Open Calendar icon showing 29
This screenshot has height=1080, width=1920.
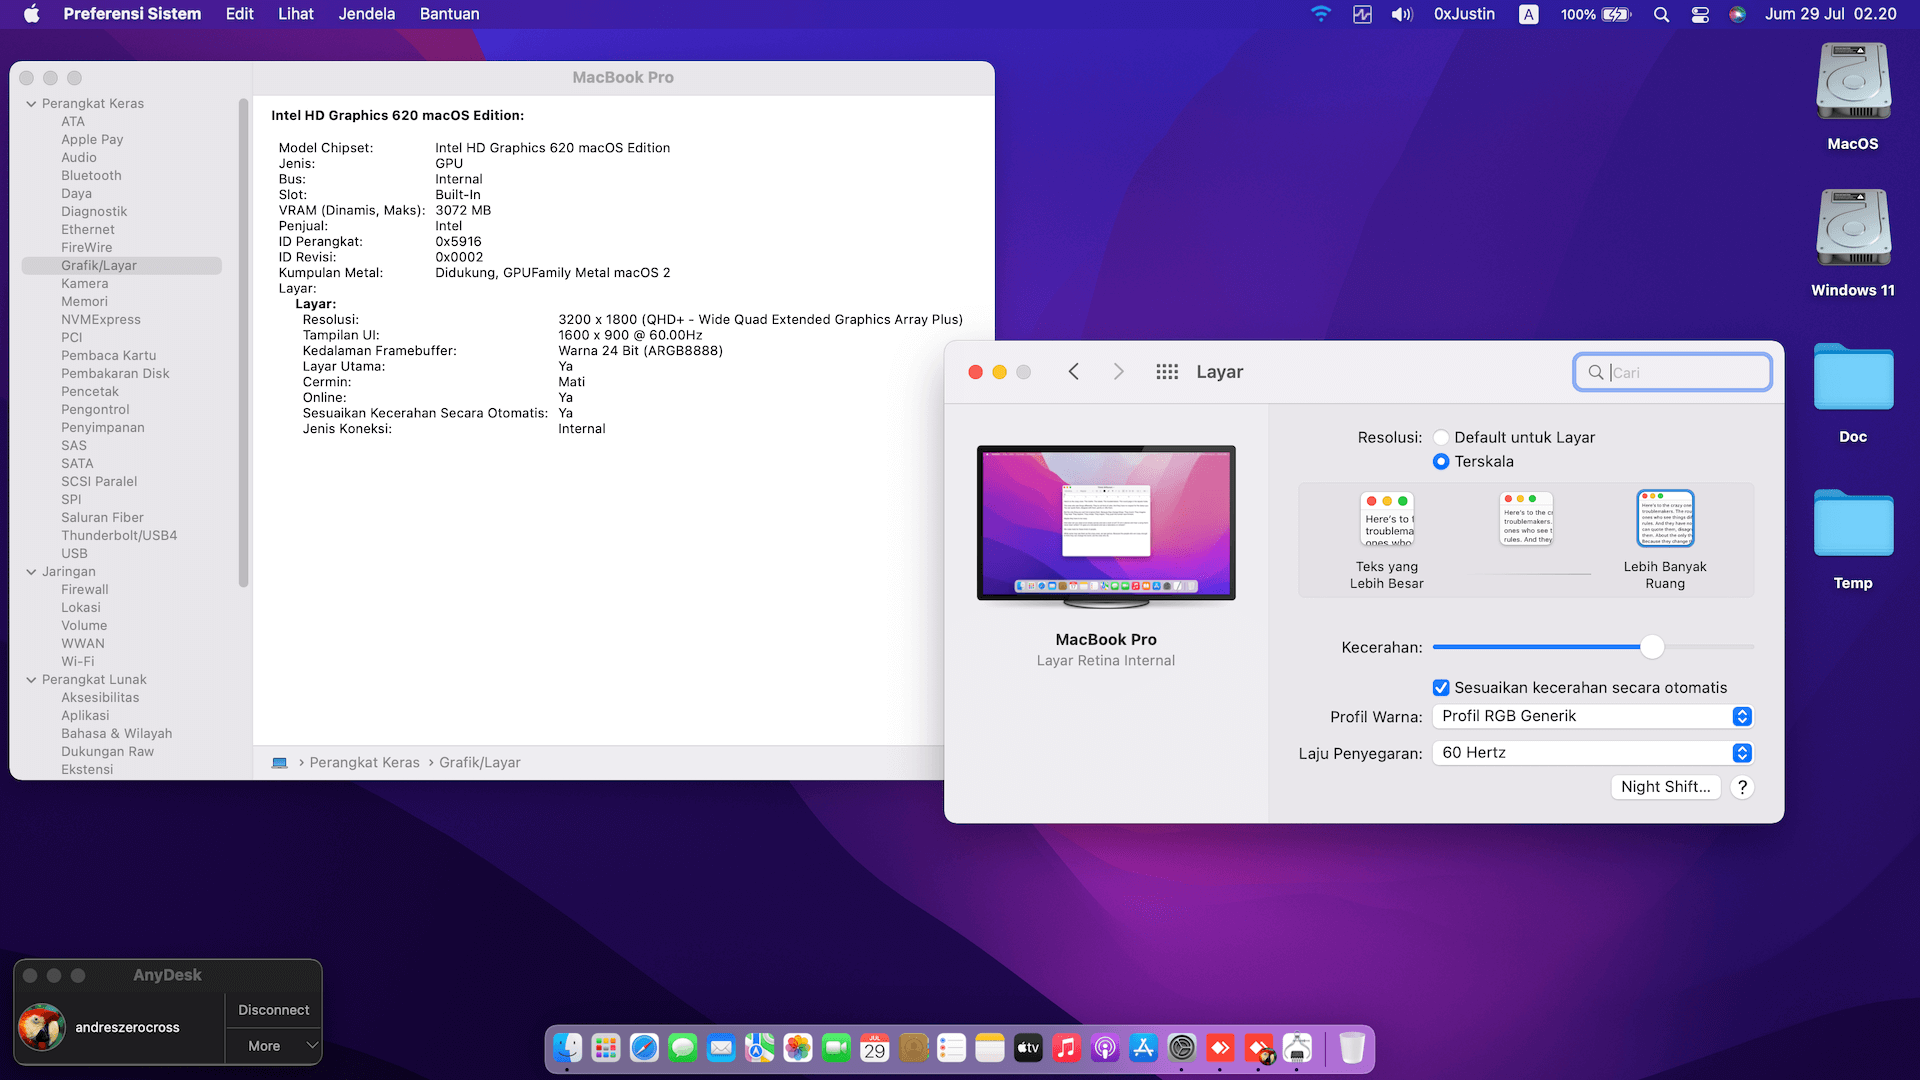tap(875, 1048)
